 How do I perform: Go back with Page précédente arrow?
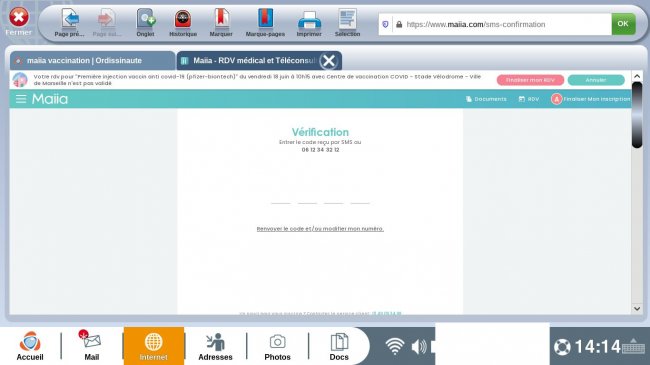click(x=70, y=23)
